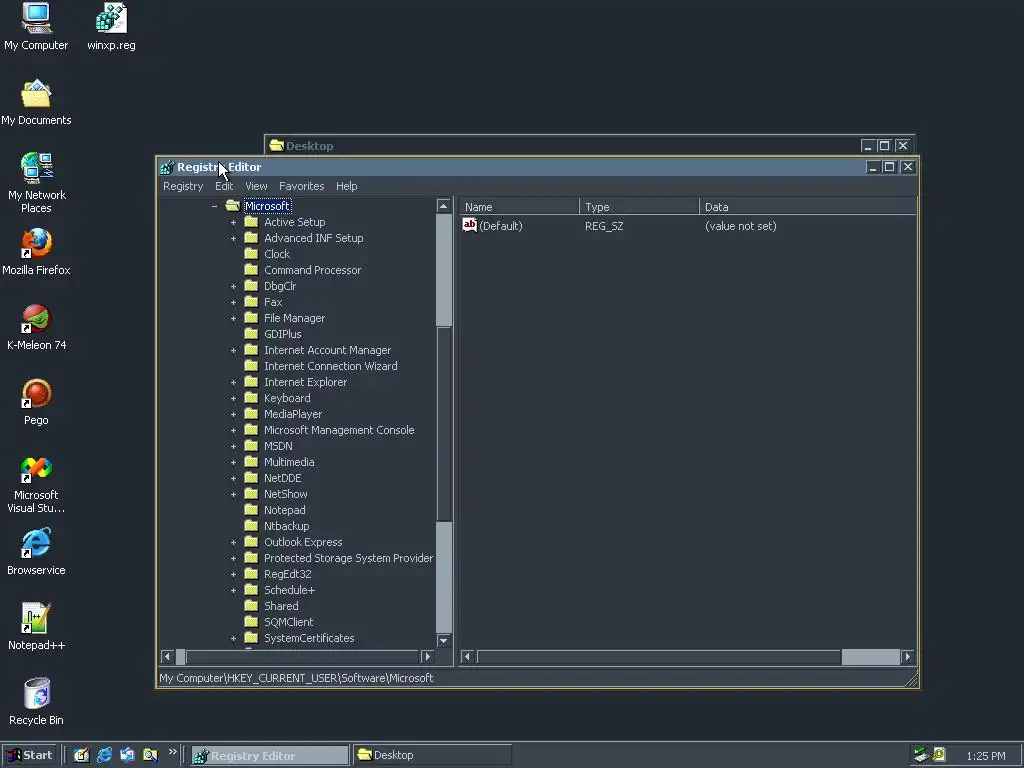
Task: Click the Start button
Action: [x=29, y=755]
